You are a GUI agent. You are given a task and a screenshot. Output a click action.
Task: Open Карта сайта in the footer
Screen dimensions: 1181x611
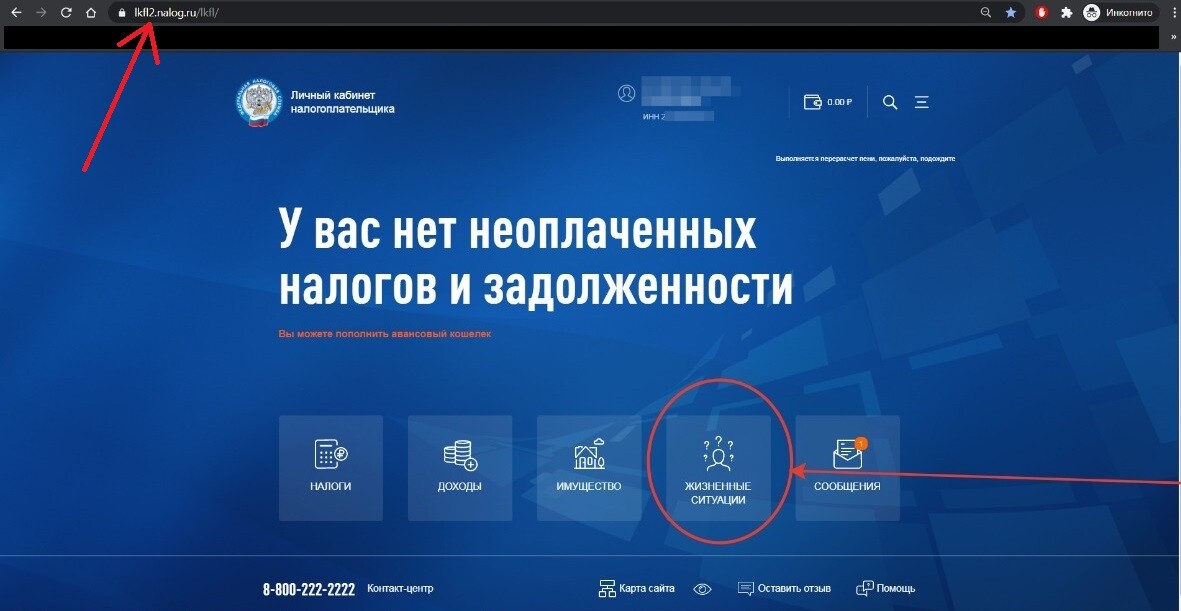pos(636,588)
